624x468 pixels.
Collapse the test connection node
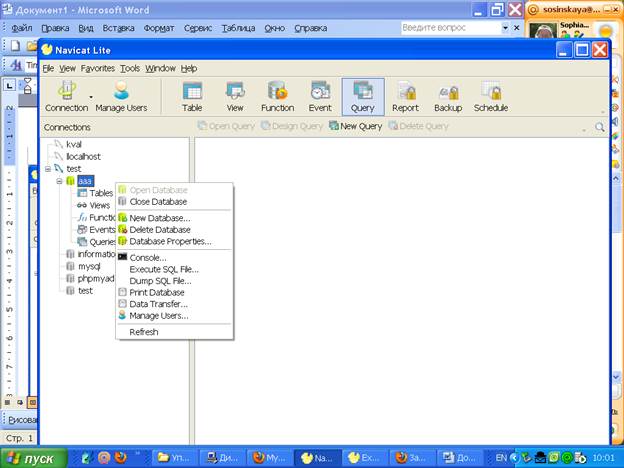click(48, 169)
